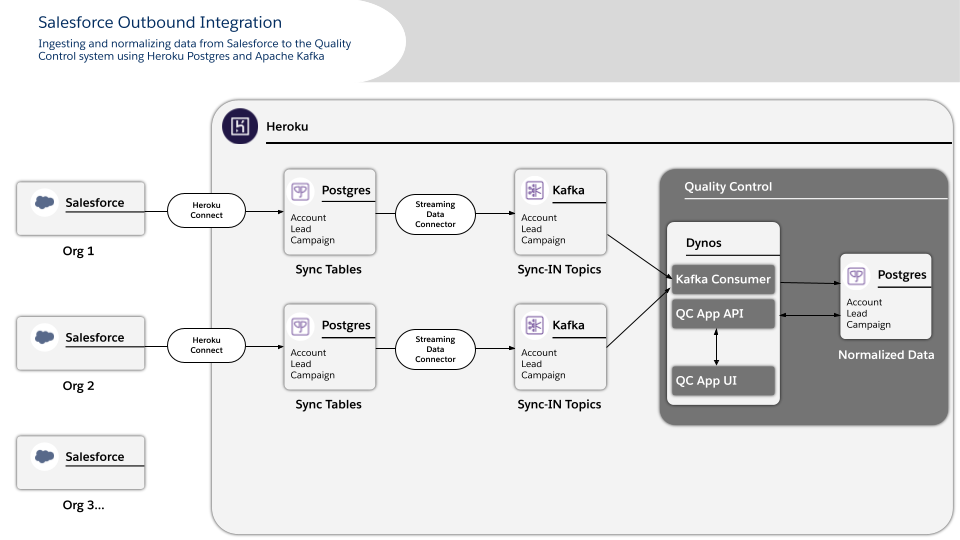Click the Postgres title in lower Sync Tables box

point(346,325)
